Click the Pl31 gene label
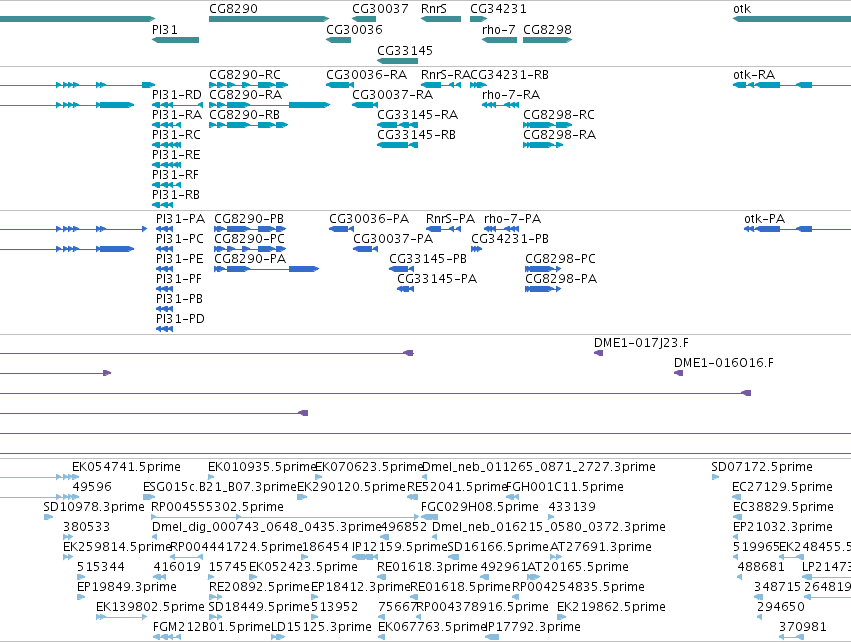 pos(164,29)
